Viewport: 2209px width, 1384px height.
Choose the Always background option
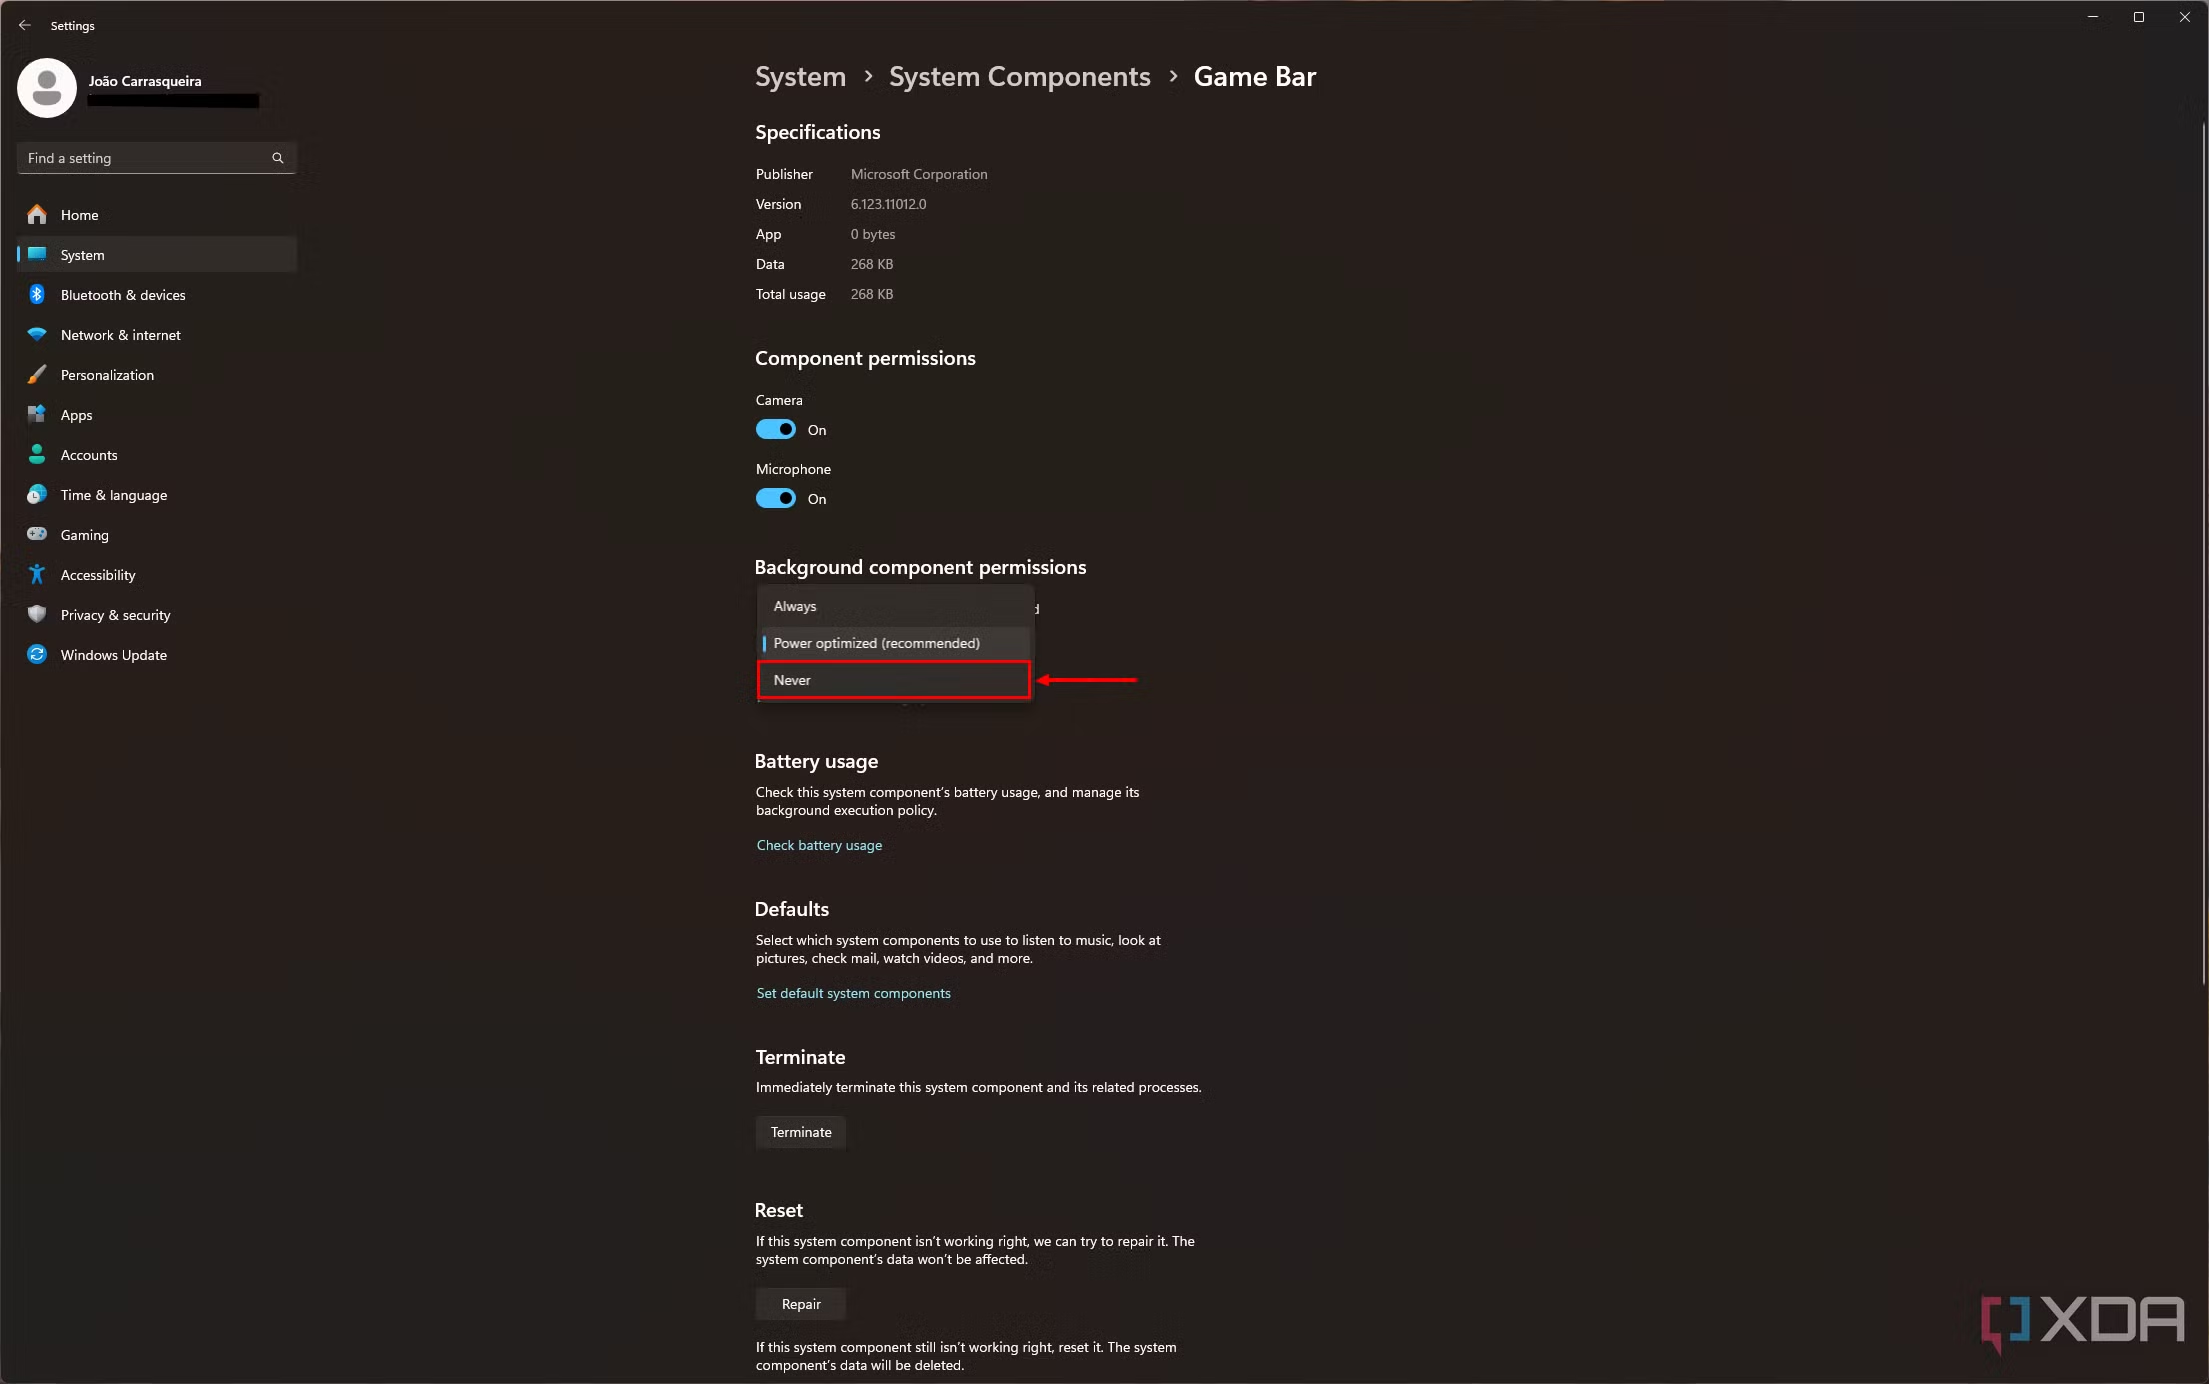click(894, 606)
